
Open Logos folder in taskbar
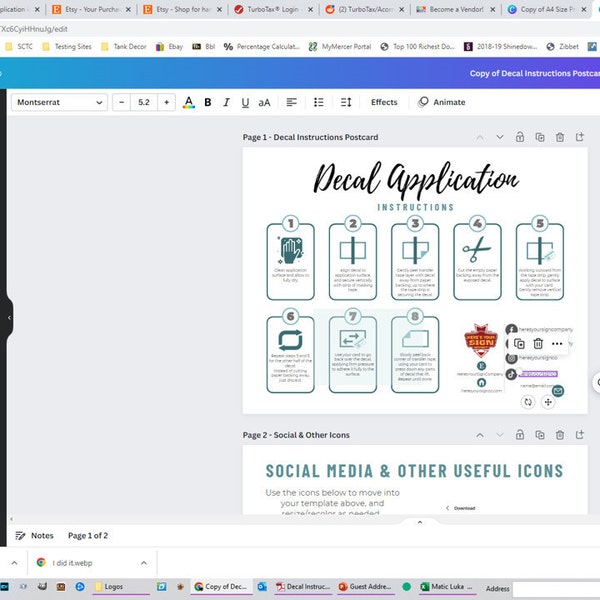pyautogui.click(x=122, y=587)
